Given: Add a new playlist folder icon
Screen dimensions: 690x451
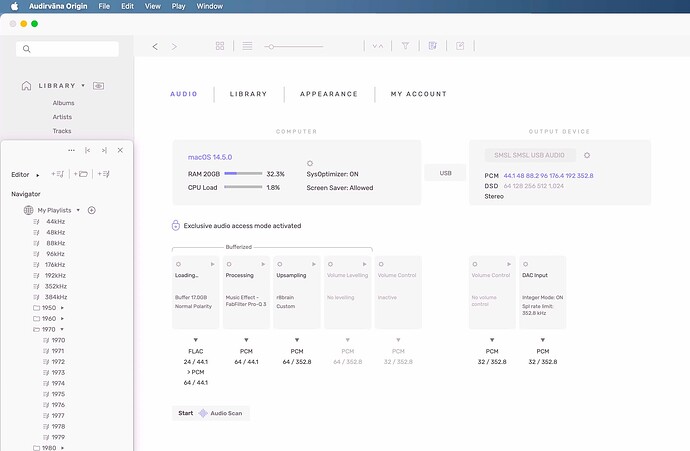Looking at the screenshot, I should pos(81,174).
